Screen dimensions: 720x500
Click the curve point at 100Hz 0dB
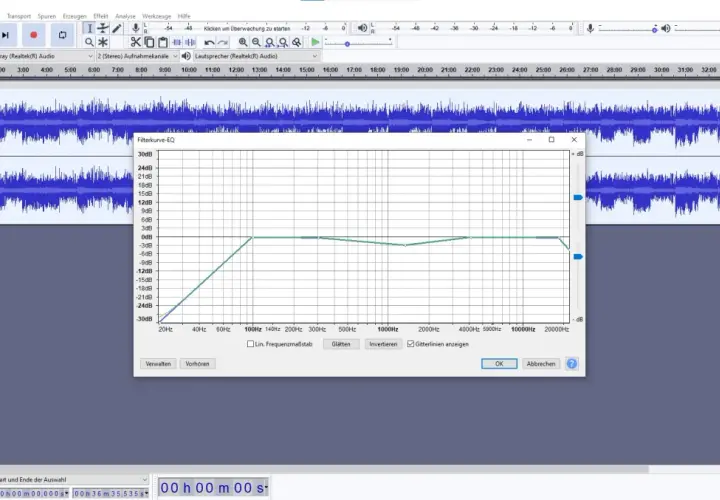[x=252, y=237]
